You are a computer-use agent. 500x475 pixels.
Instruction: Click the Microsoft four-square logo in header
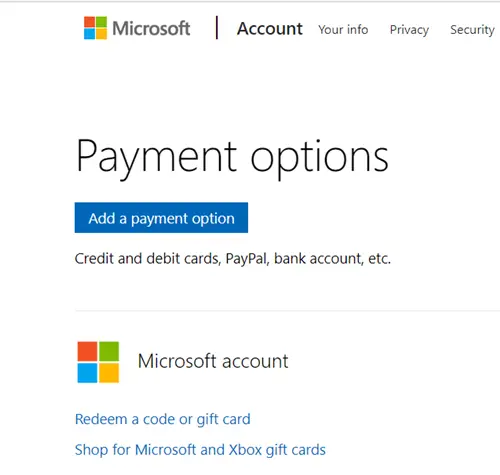pyautogui.click(x=95, y=28)
